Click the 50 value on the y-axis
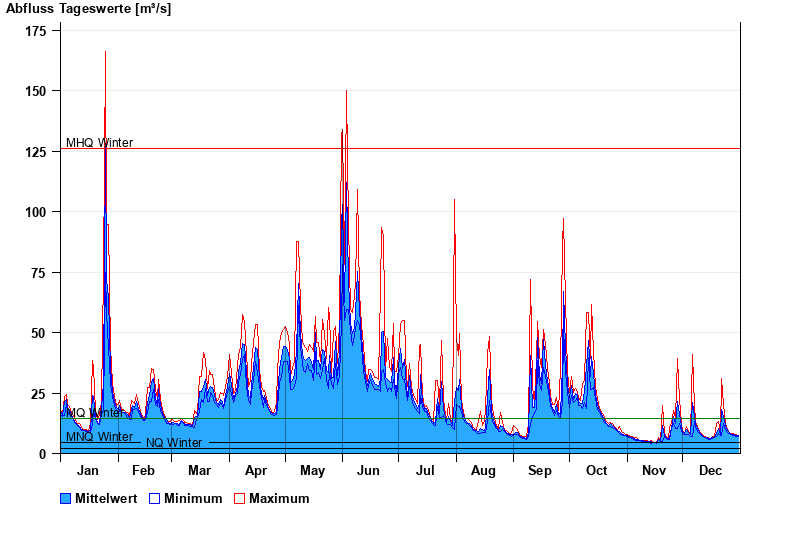 coord(40,333)
